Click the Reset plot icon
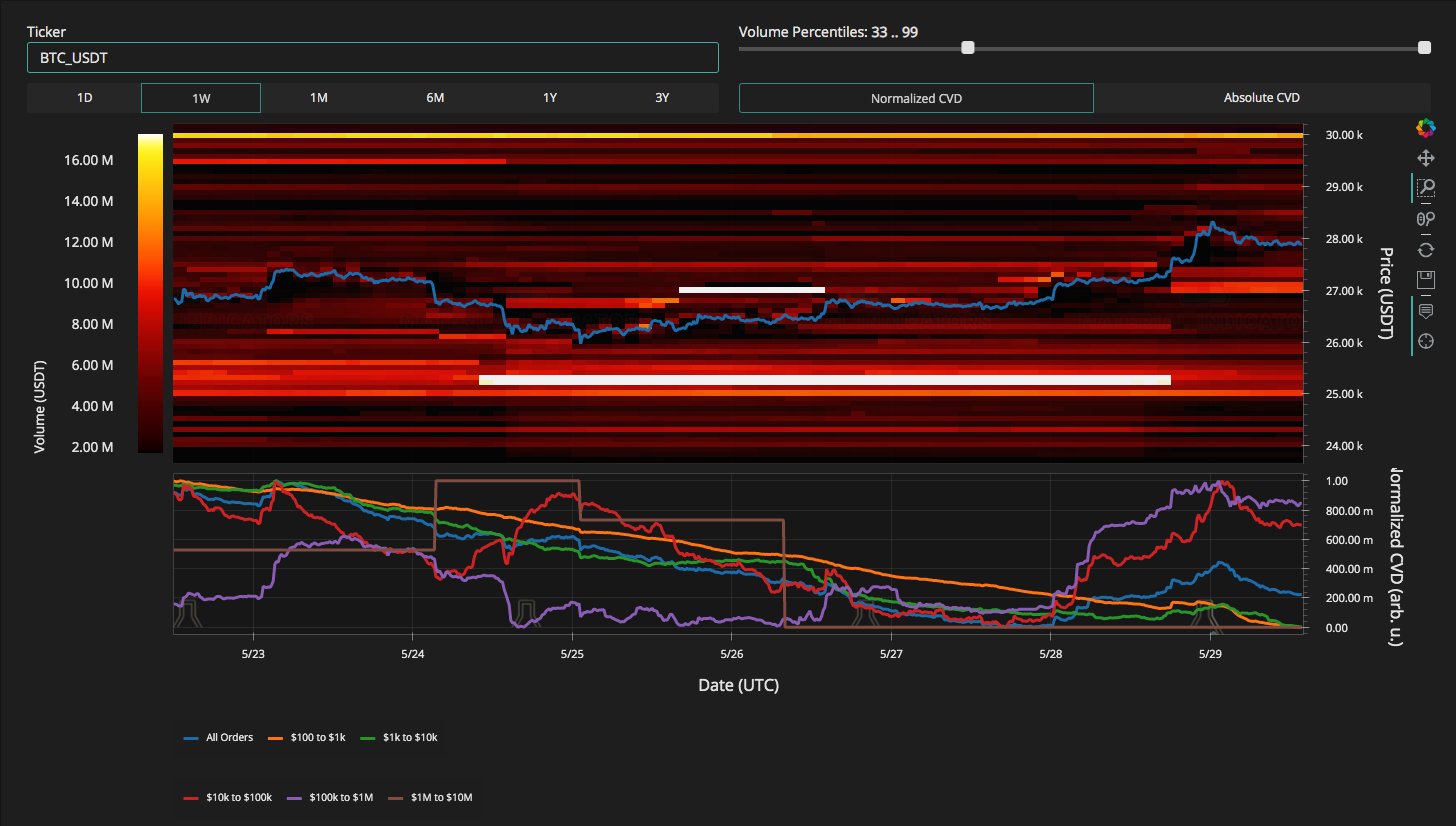Image resolution: width=1456 pixels, height=826 pixels. [x=1425, y=249]
